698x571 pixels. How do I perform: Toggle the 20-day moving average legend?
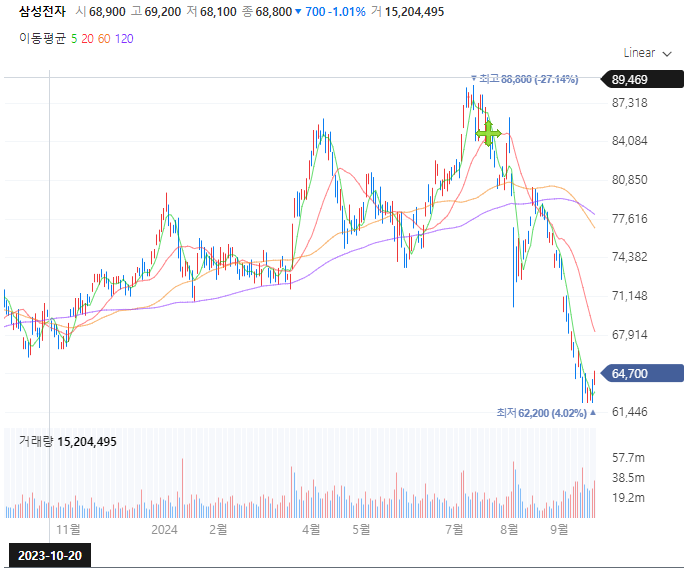click(88, 38)
